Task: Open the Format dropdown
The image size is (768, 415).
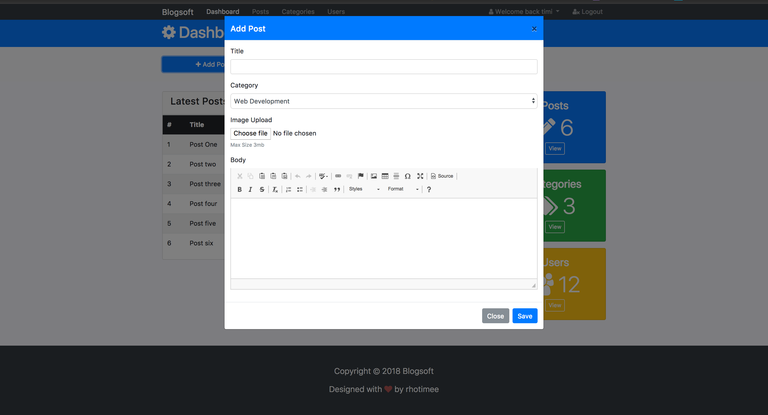Action: [x=403, y=189]
